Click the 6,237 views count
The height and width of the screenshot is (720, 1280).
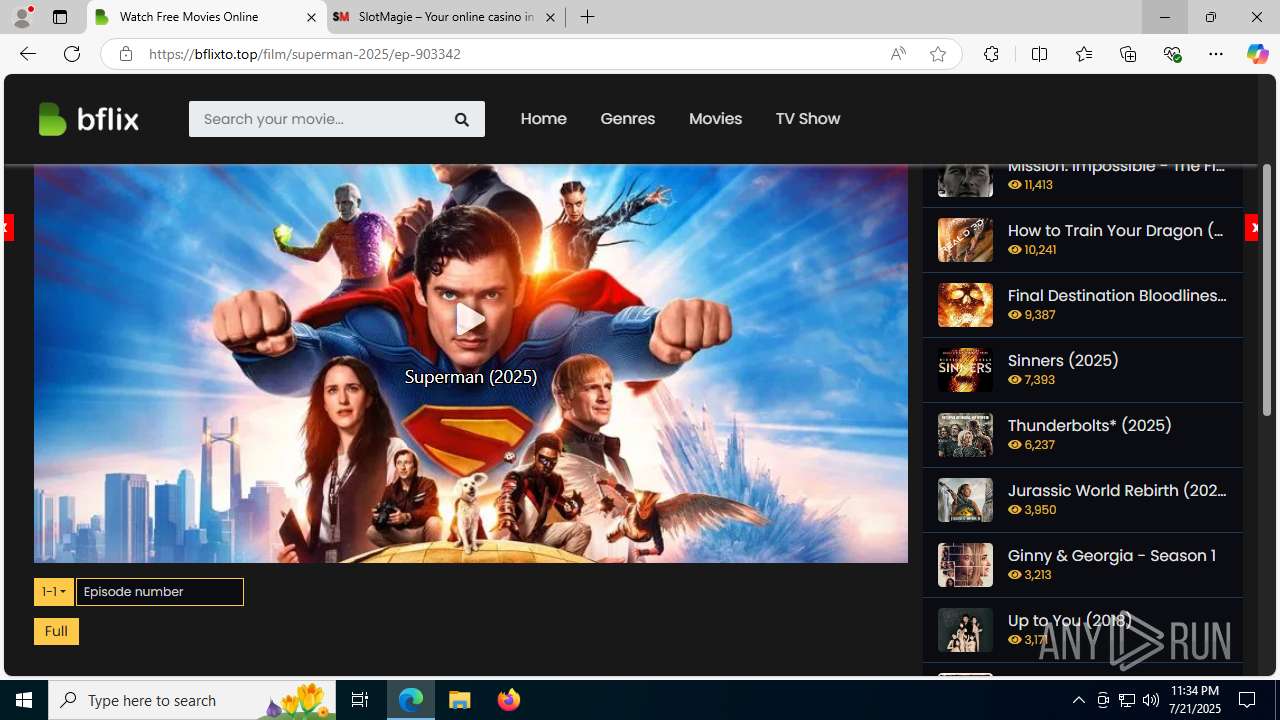click(1032, 445)
